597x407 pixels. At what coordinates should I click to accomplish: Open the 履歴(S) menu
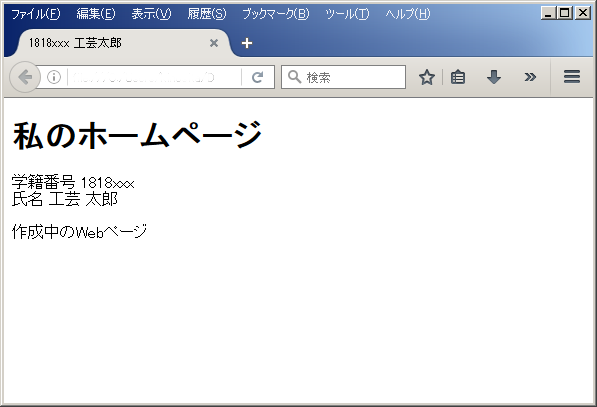click(207, 14)
